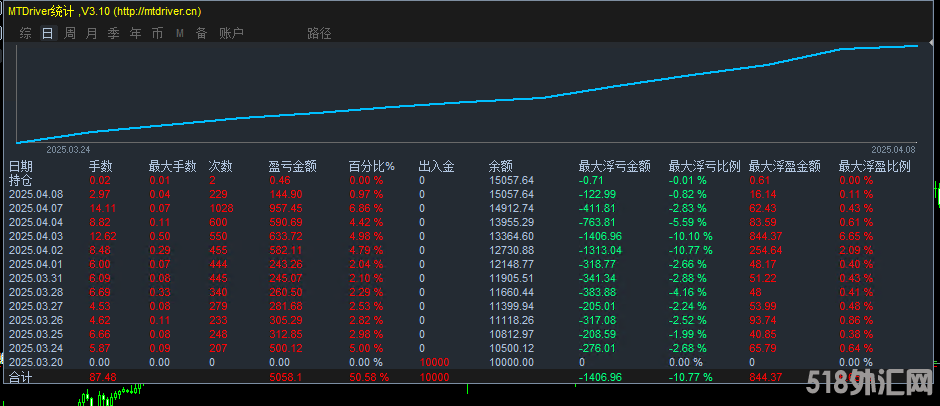The height and width of the screenshot is (406, 940).
Task: Click the 路径 path button
Action: coord(319,33)
